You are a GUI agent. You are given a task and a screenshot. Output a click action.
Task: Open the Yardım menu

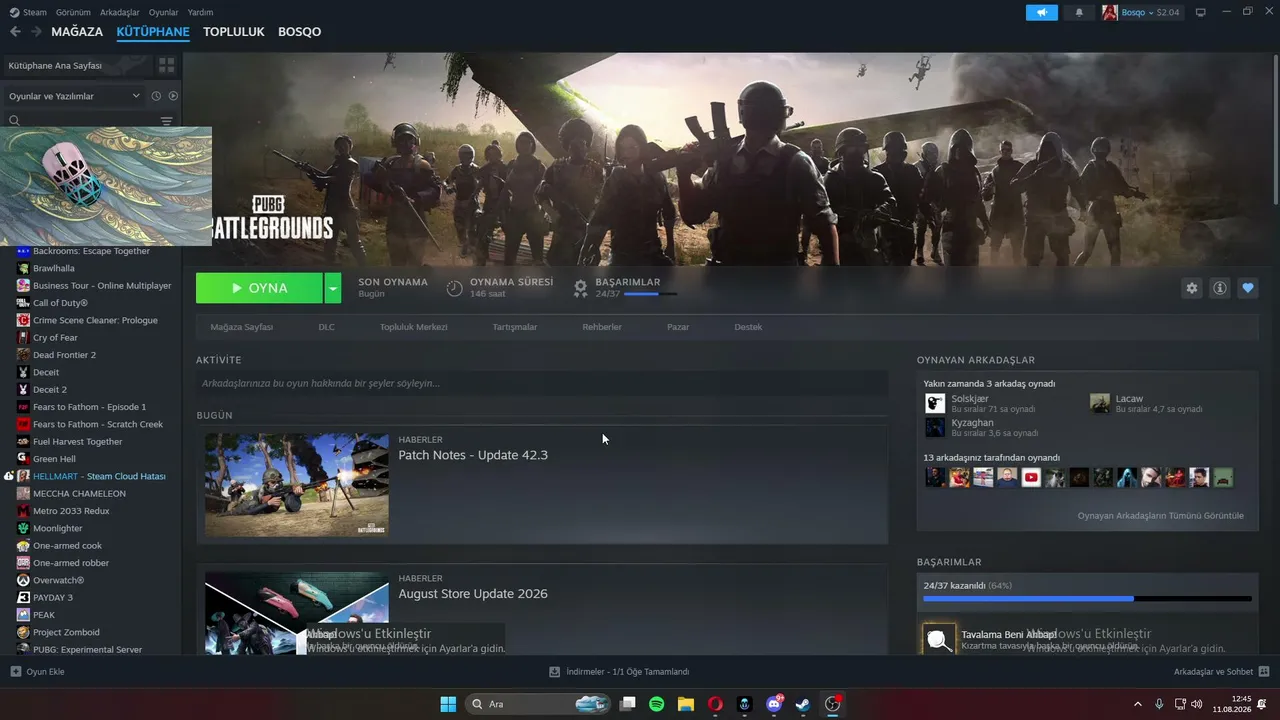pyautogui.click(x=200, y=12)
